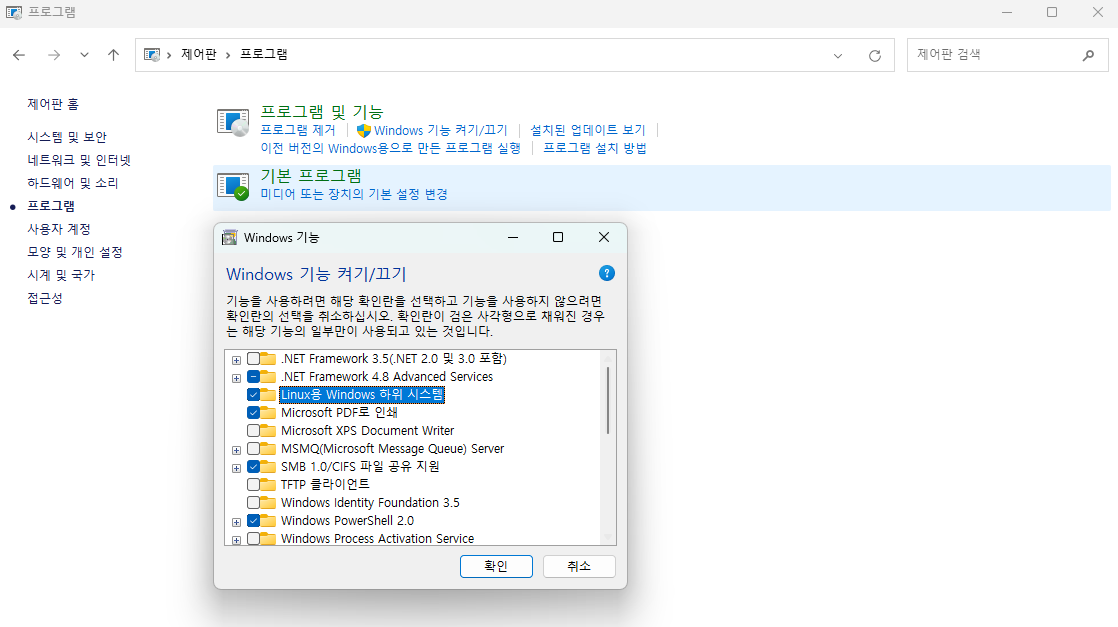Open 제어판 홈 in sidebar
1118x627 pixels.
[53, 104]
